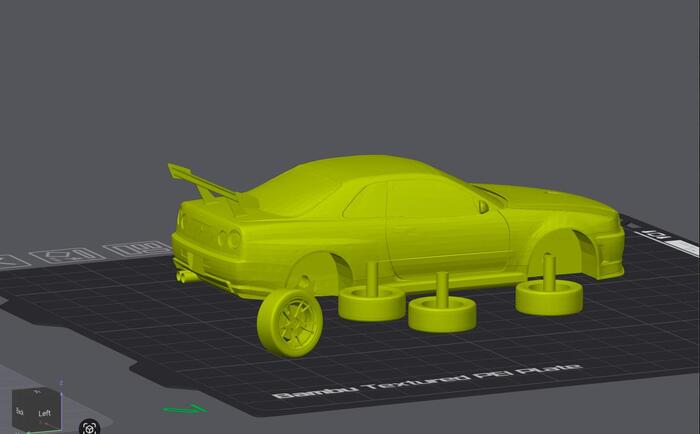Toggle the perspective view icon beside the view cube
Image resolution: width=700 pixels, height=434 pixels.
[90, 427]
